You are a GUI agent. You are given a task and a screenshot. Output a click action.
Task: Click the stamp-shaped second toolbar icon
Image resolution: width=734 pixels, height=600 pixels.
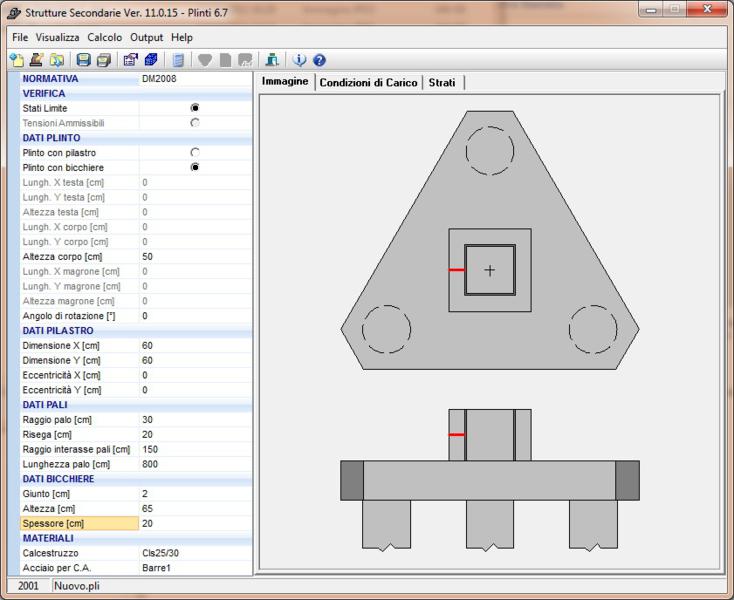37,60
